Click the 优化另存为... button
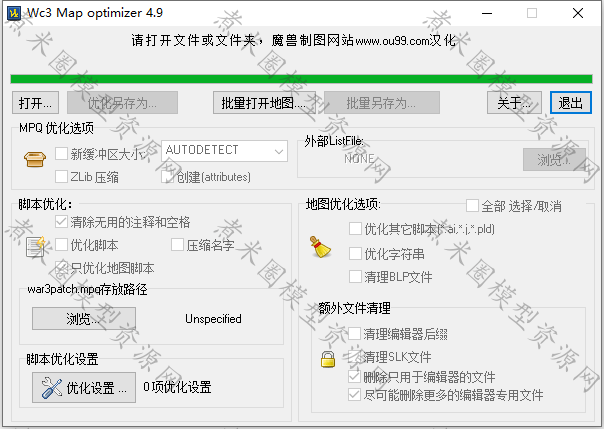The width and height of the screenshot is (604, 429). pyautogui.click(x=122, y=103)
